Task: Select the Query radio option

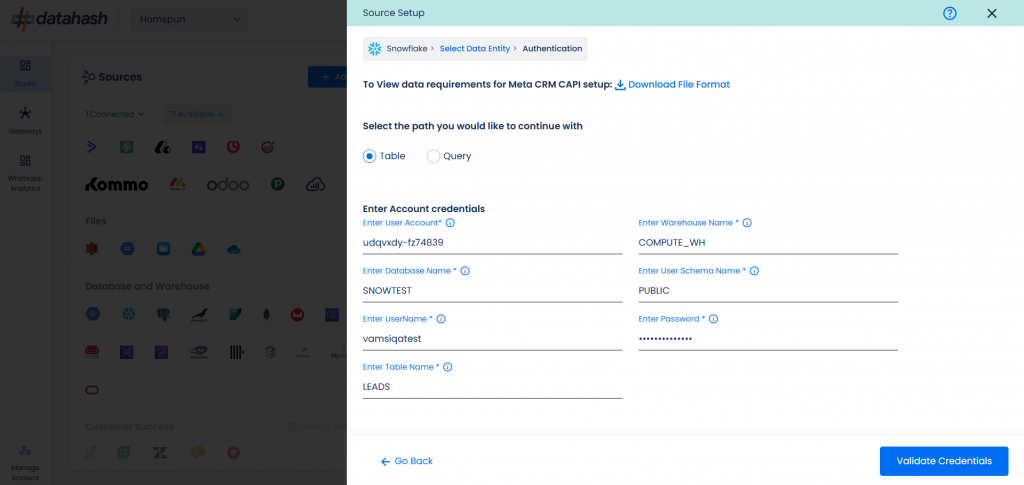Action: [433, 156]
